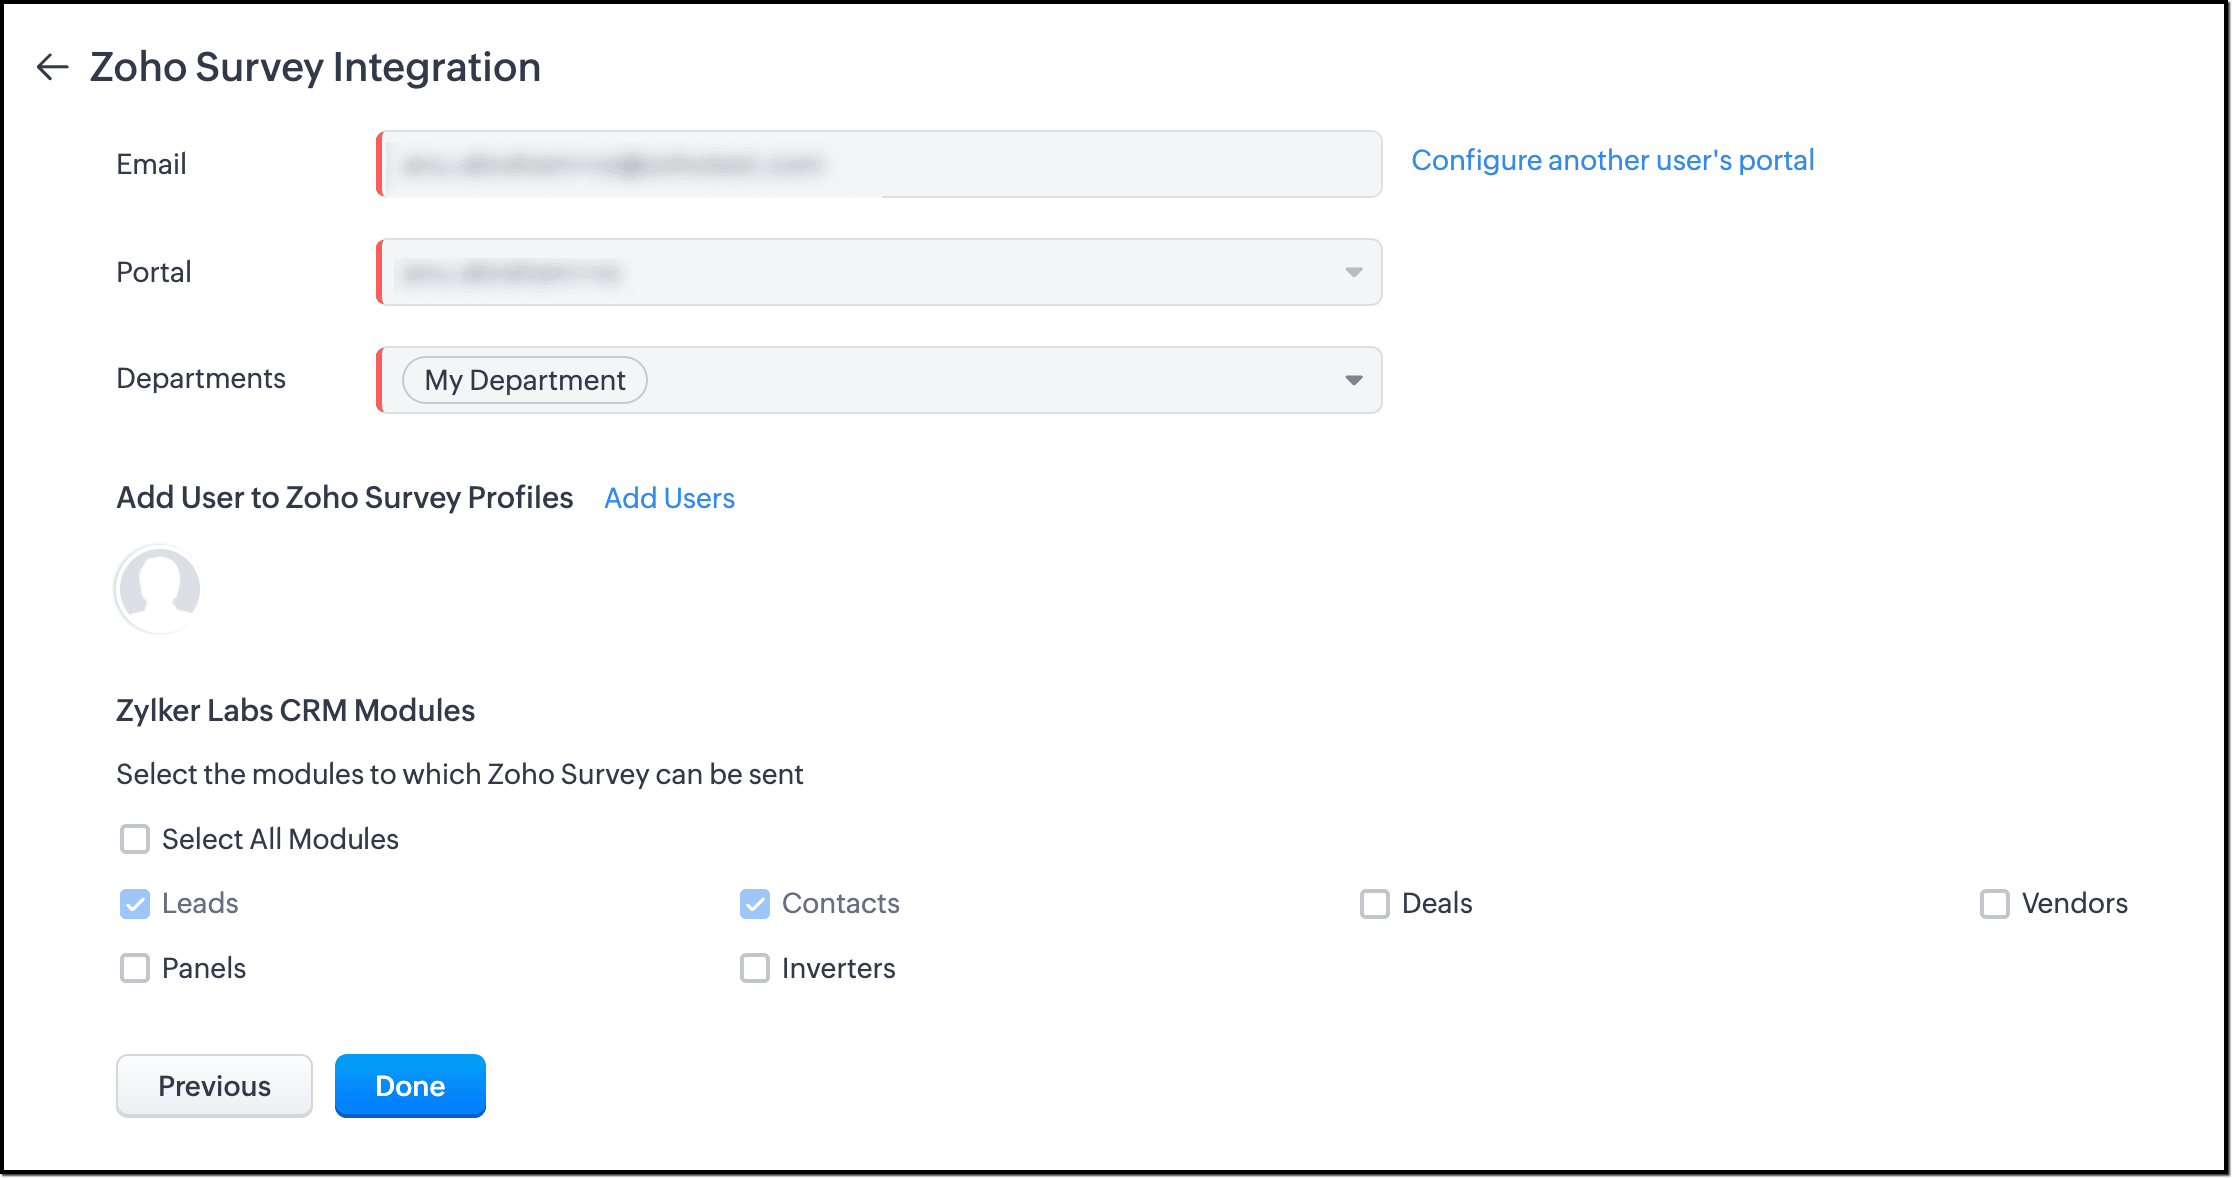This screenshot has width=2232, height=1178.
Task: Open the Add Users link
Action: click(669, 498)
